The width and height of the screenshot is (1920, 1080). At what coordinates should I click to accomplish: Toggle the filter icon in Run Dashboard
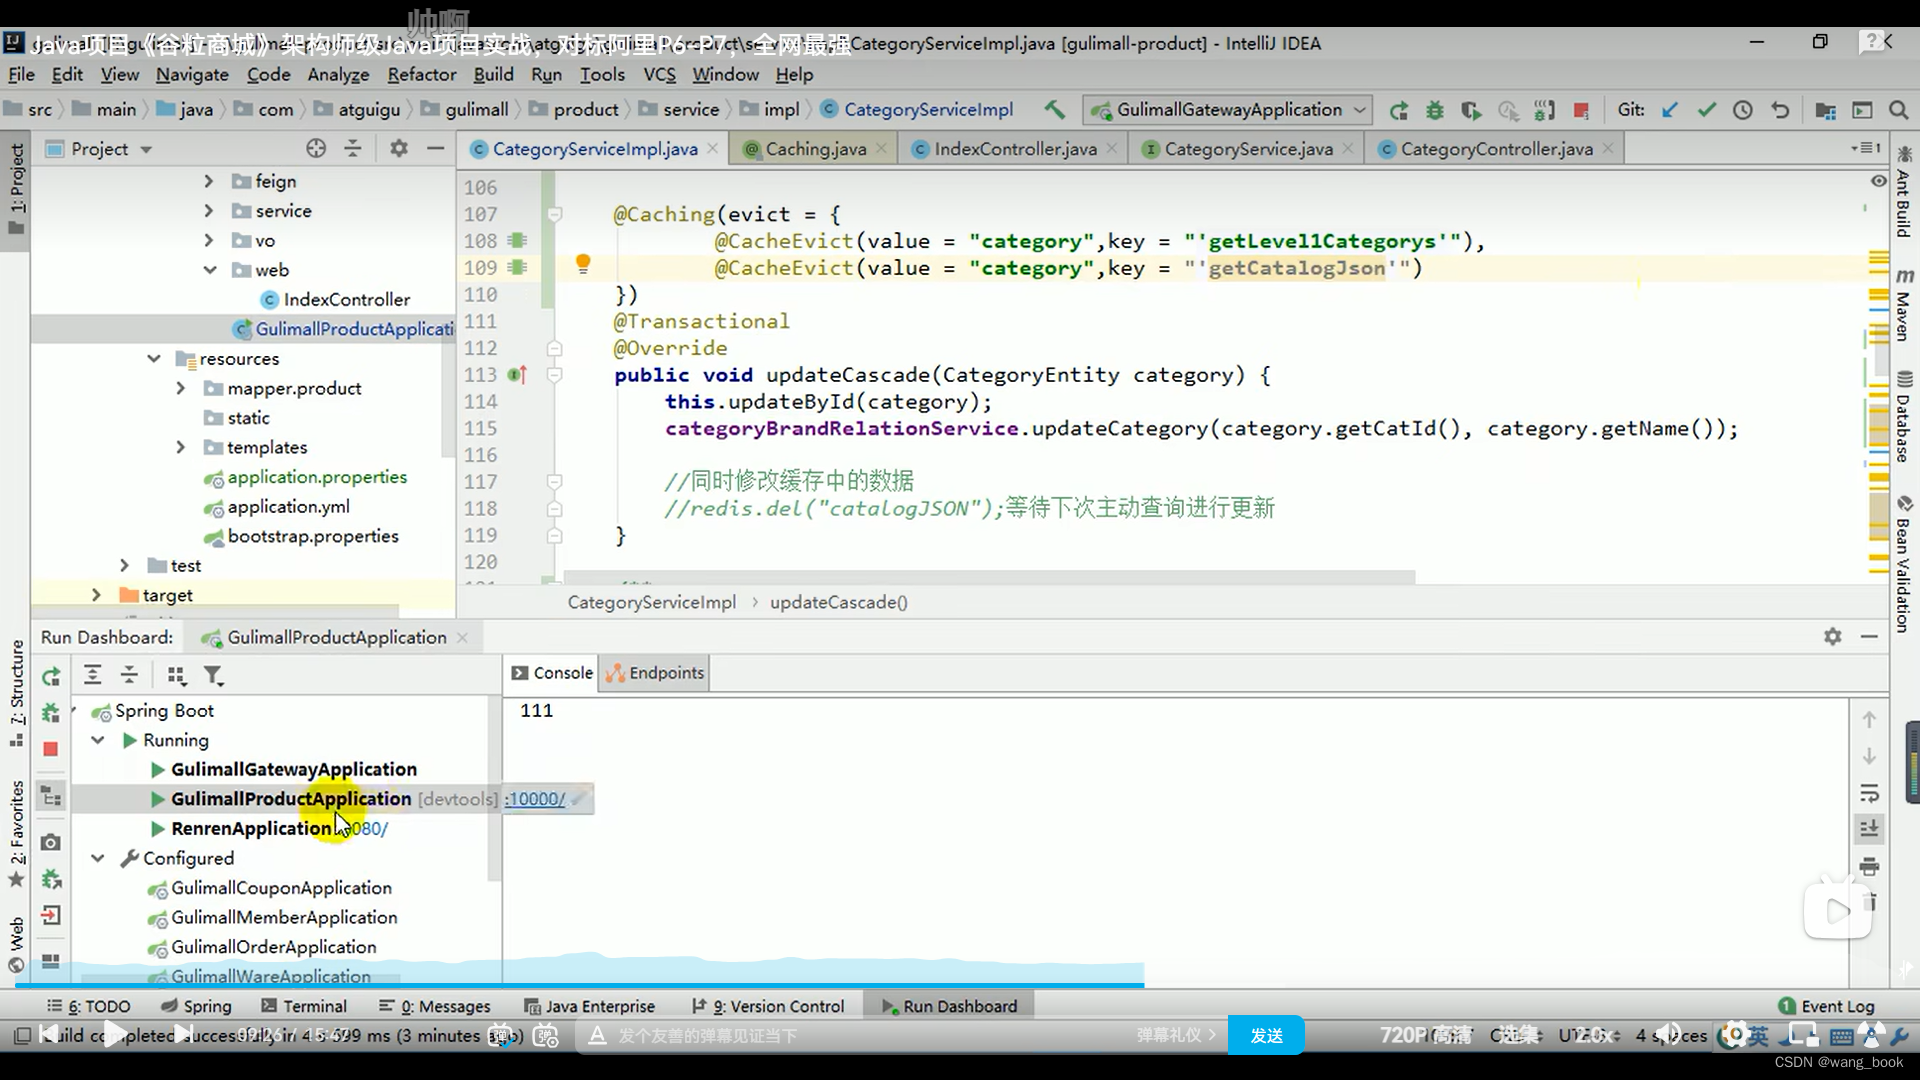214,674
